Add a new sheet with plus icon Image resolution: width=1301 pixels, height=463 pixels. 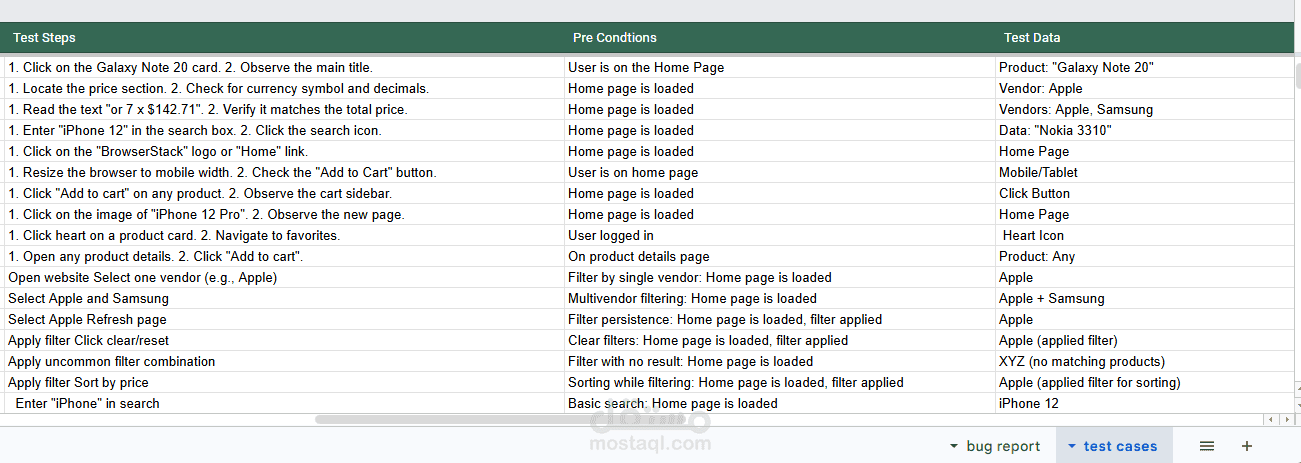[x=1246, y=446]
